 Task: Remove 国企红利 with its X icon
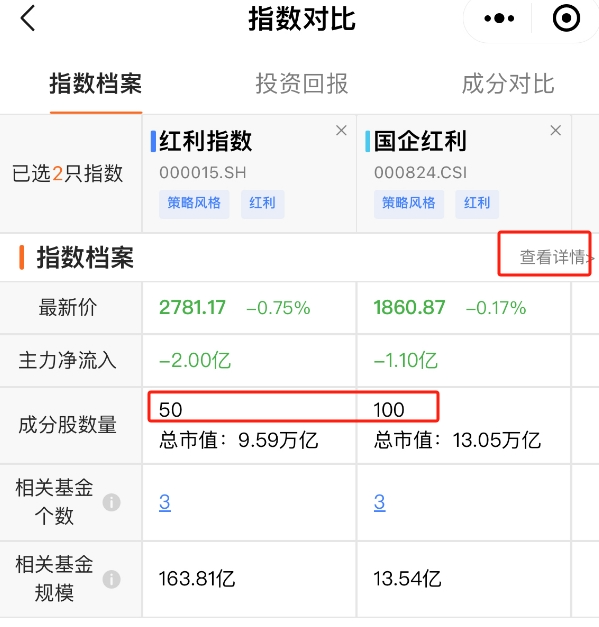tap(555, 130)
